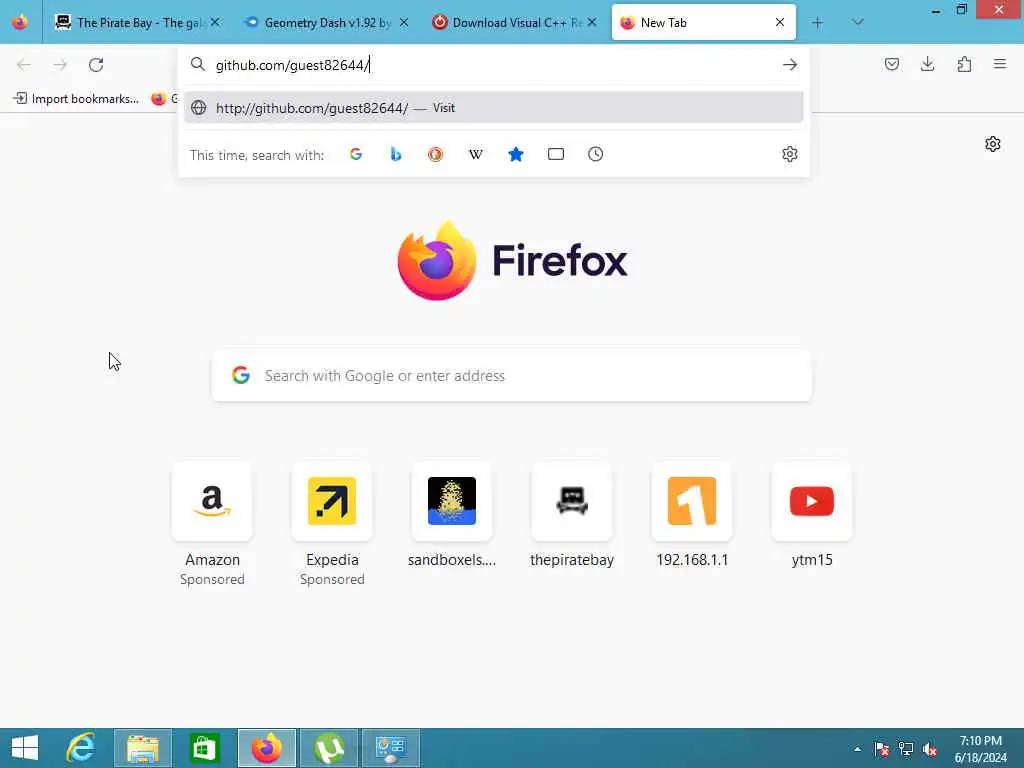Personalize New Tab with gear icon

click(x=993, y=144)
